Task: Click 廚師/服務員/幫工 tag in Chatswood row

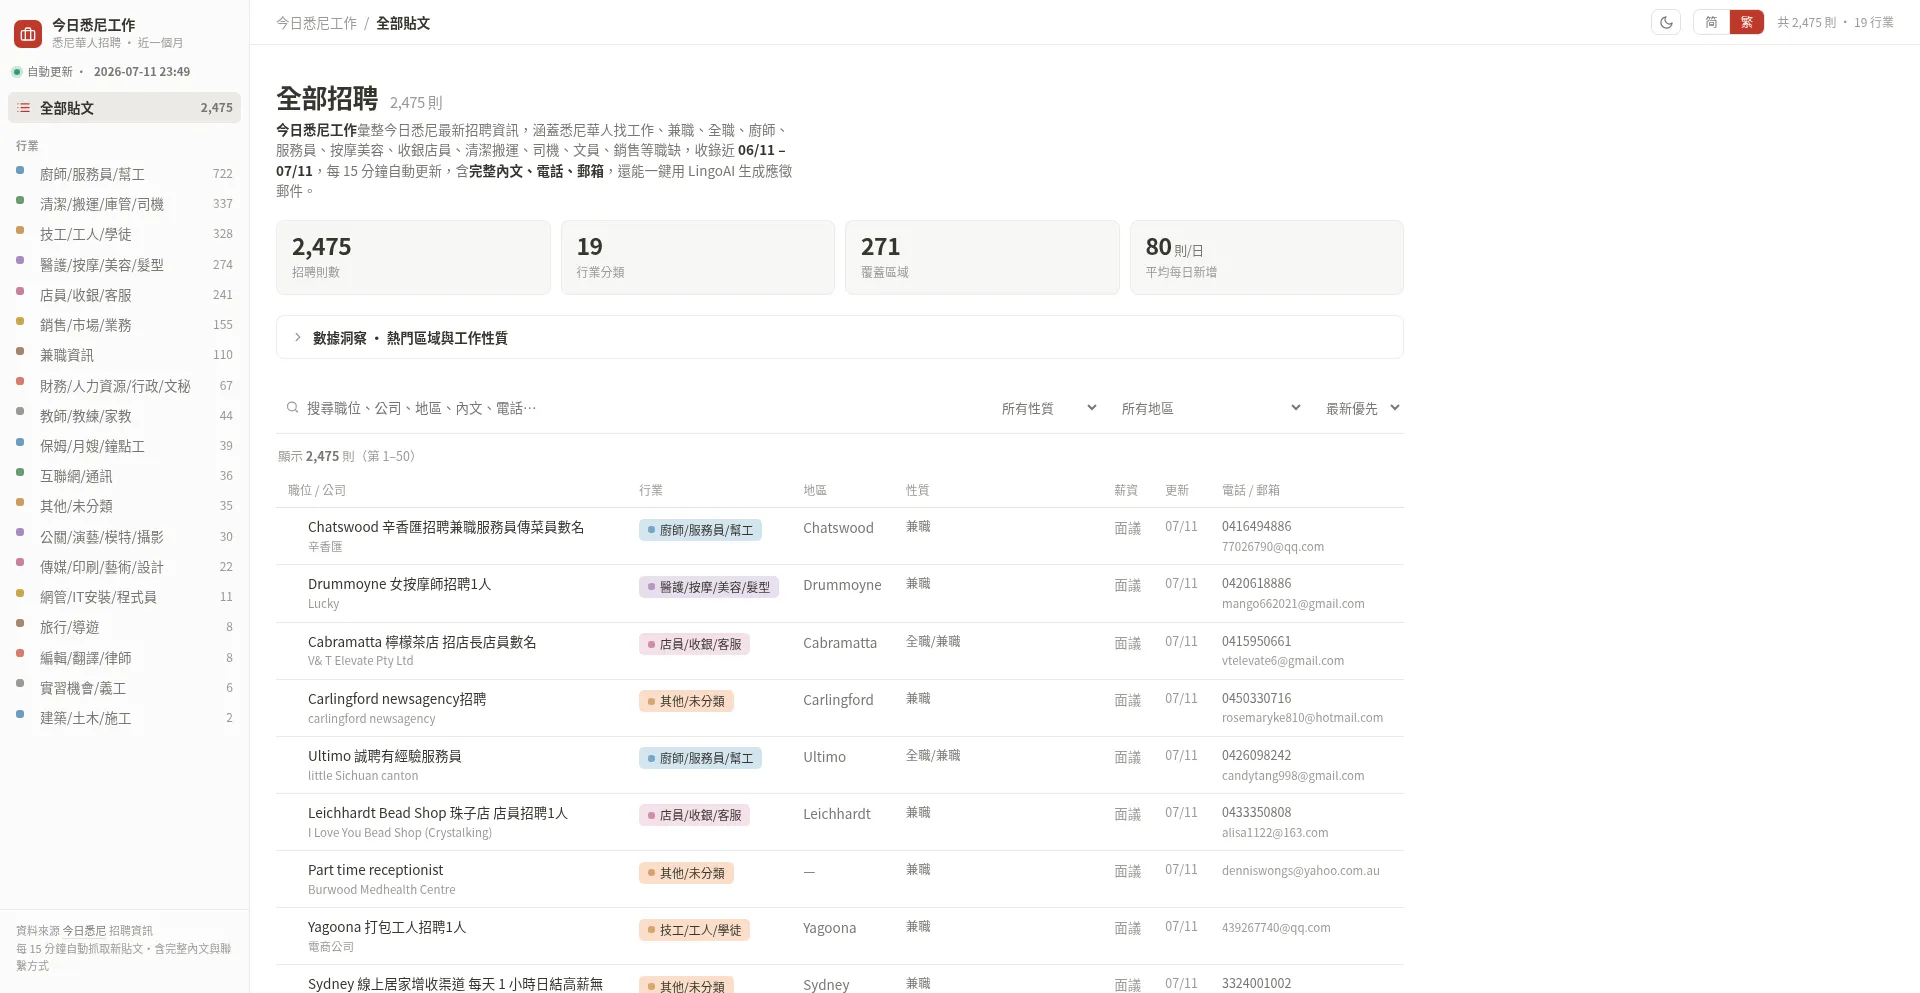Action: [700, 530]
